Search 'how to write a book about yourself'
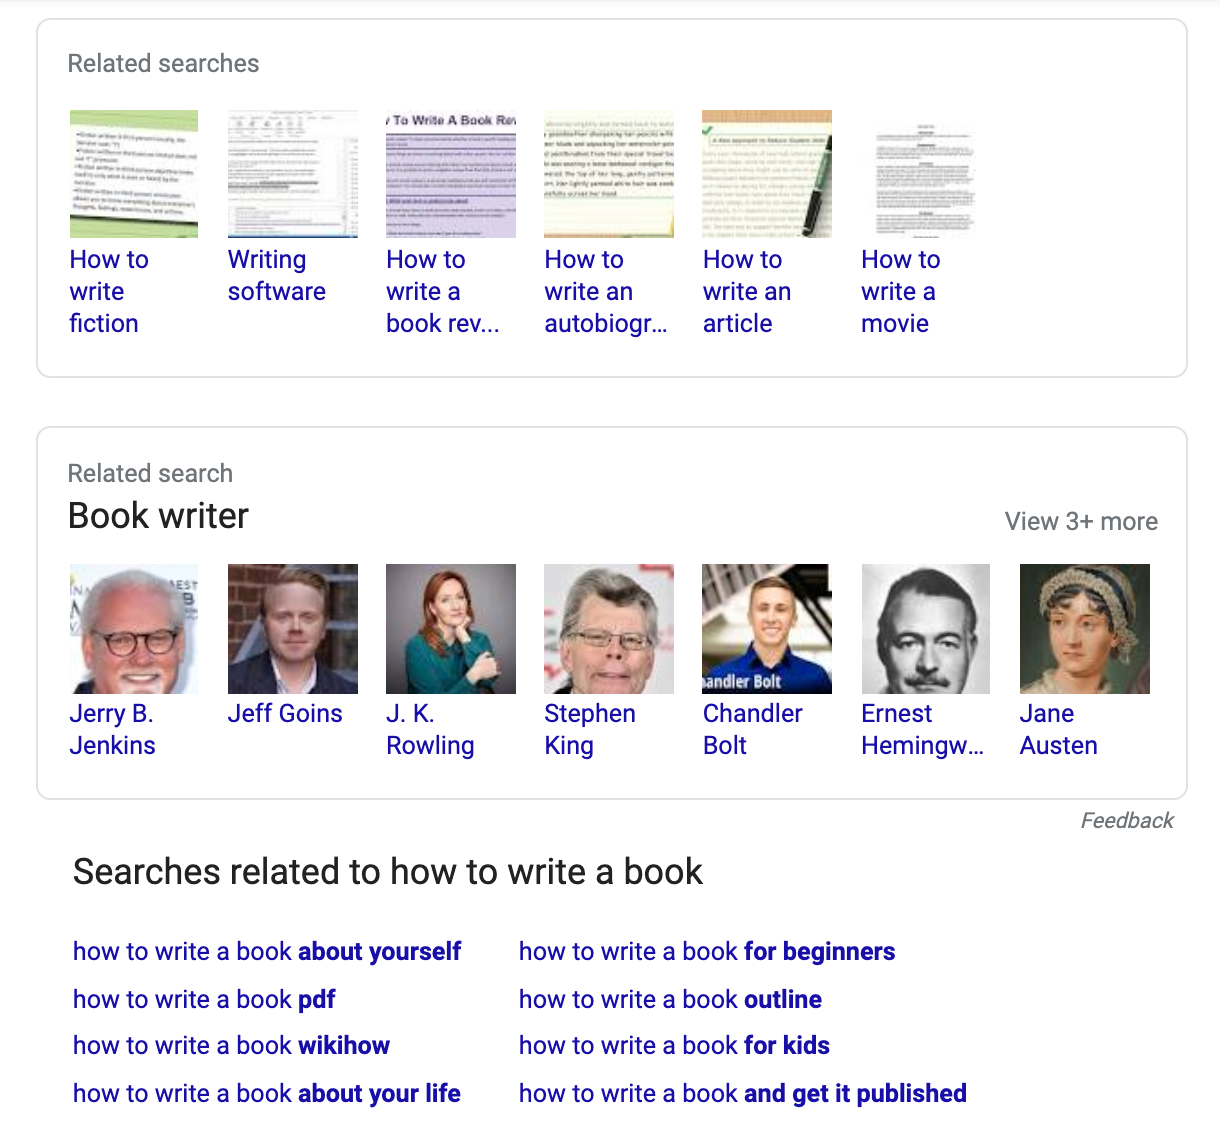The height and width of the screenshot is (1132, 1220). [267, 951]
